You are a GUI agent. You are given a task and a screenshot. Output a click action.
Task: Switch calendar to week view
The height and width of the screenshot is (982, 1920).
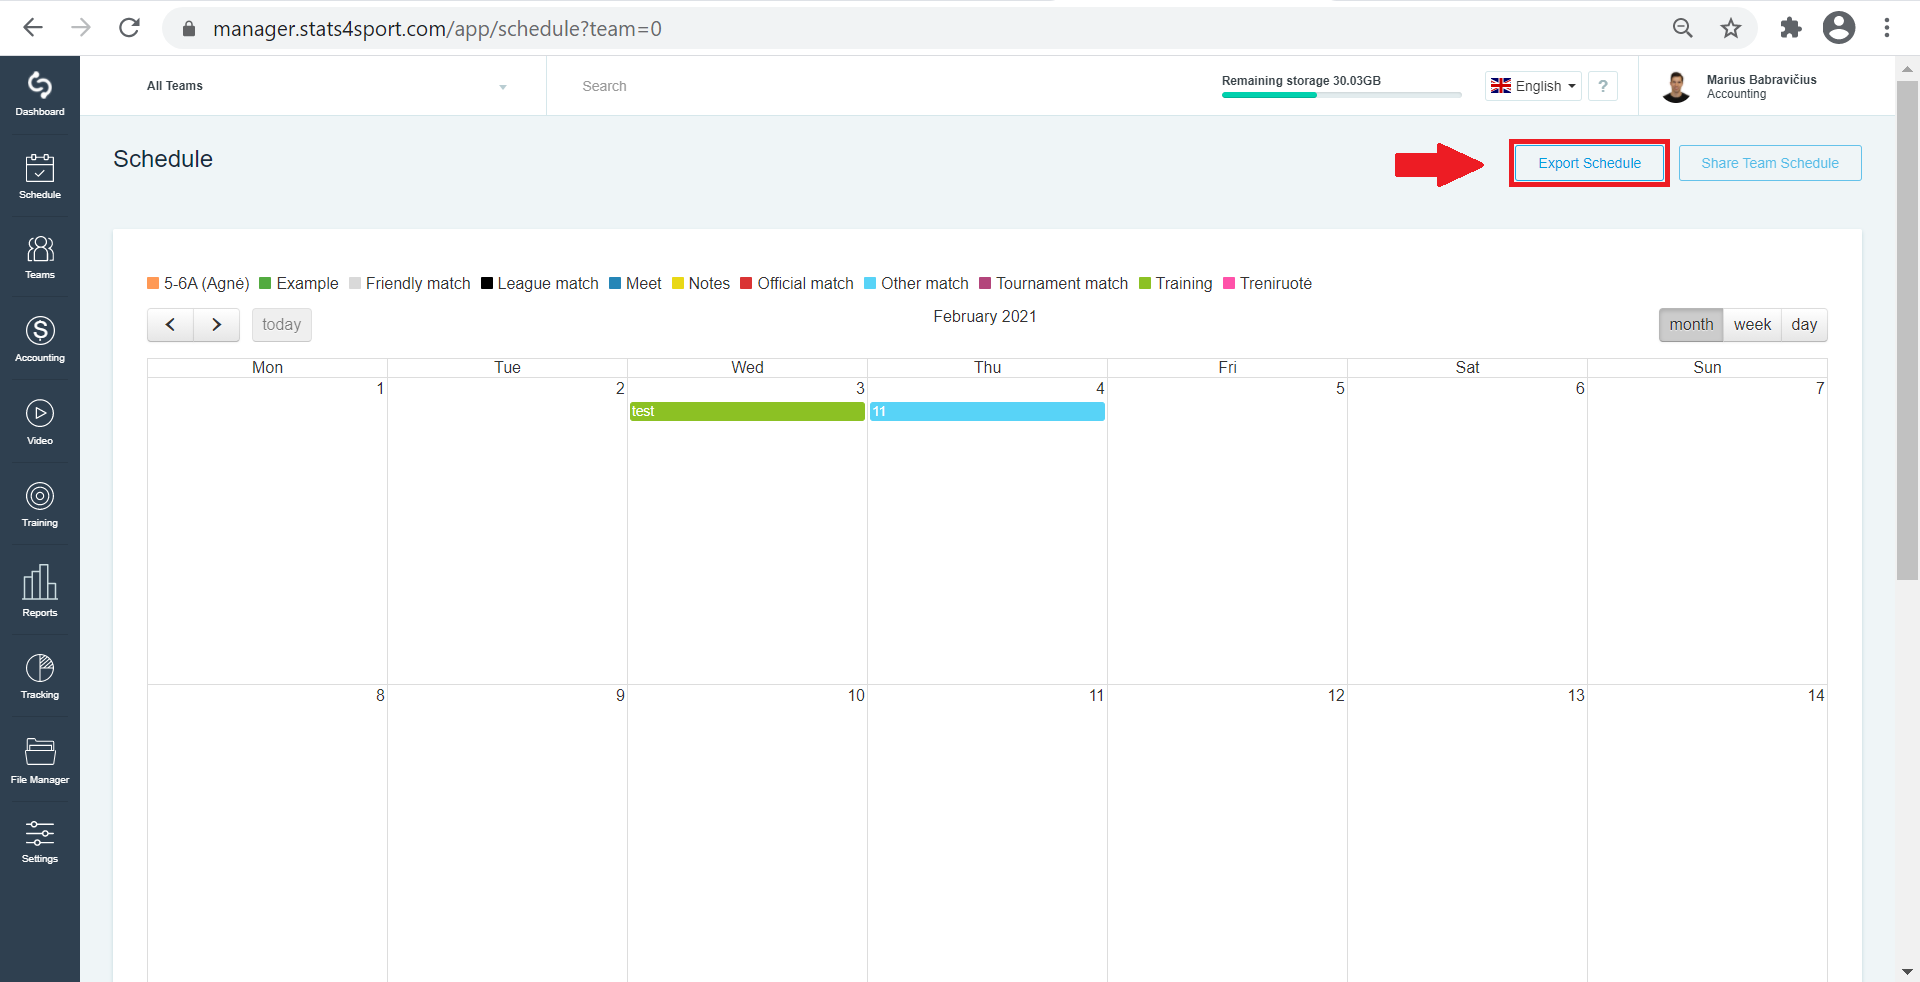coord(1752,325)
